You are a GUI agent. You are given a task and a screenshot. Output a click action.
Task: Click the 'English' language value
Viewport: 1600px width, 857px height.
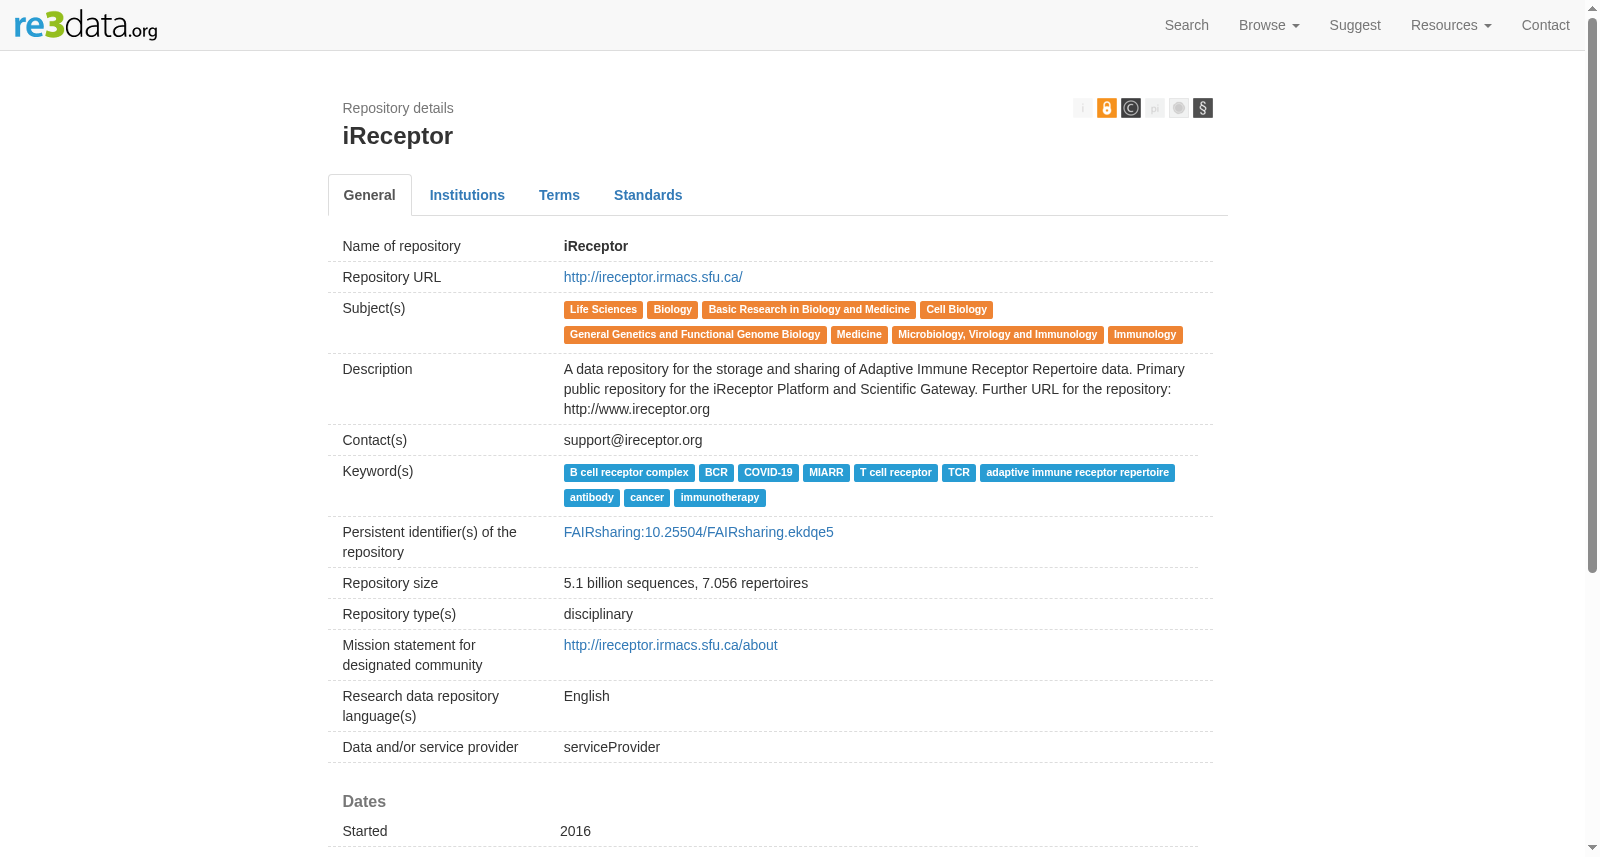(x=587, y=696)
